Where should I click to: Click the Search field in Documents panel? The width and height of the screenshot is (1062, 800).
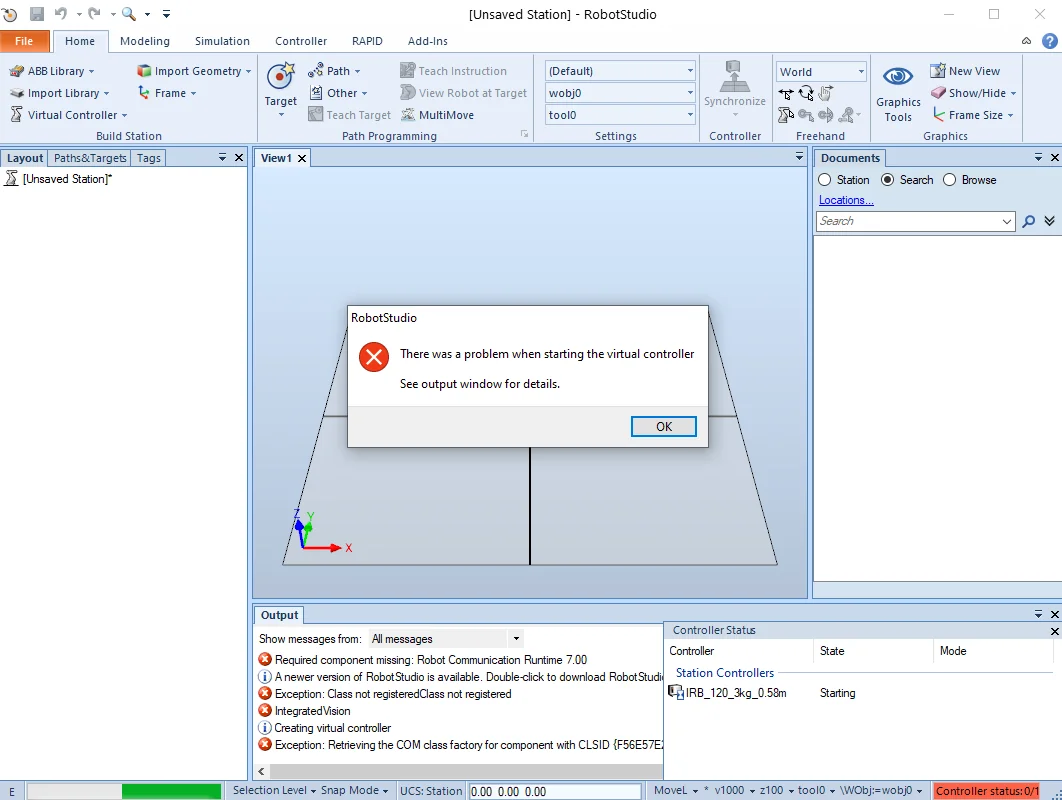point(916,221)
